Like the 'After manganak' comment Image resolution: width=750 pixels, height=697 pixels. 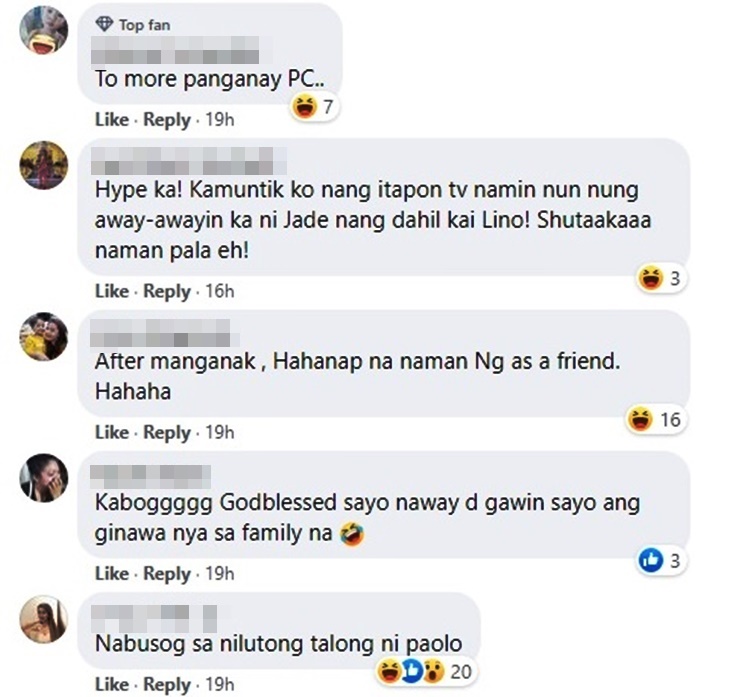click(112, 432)
